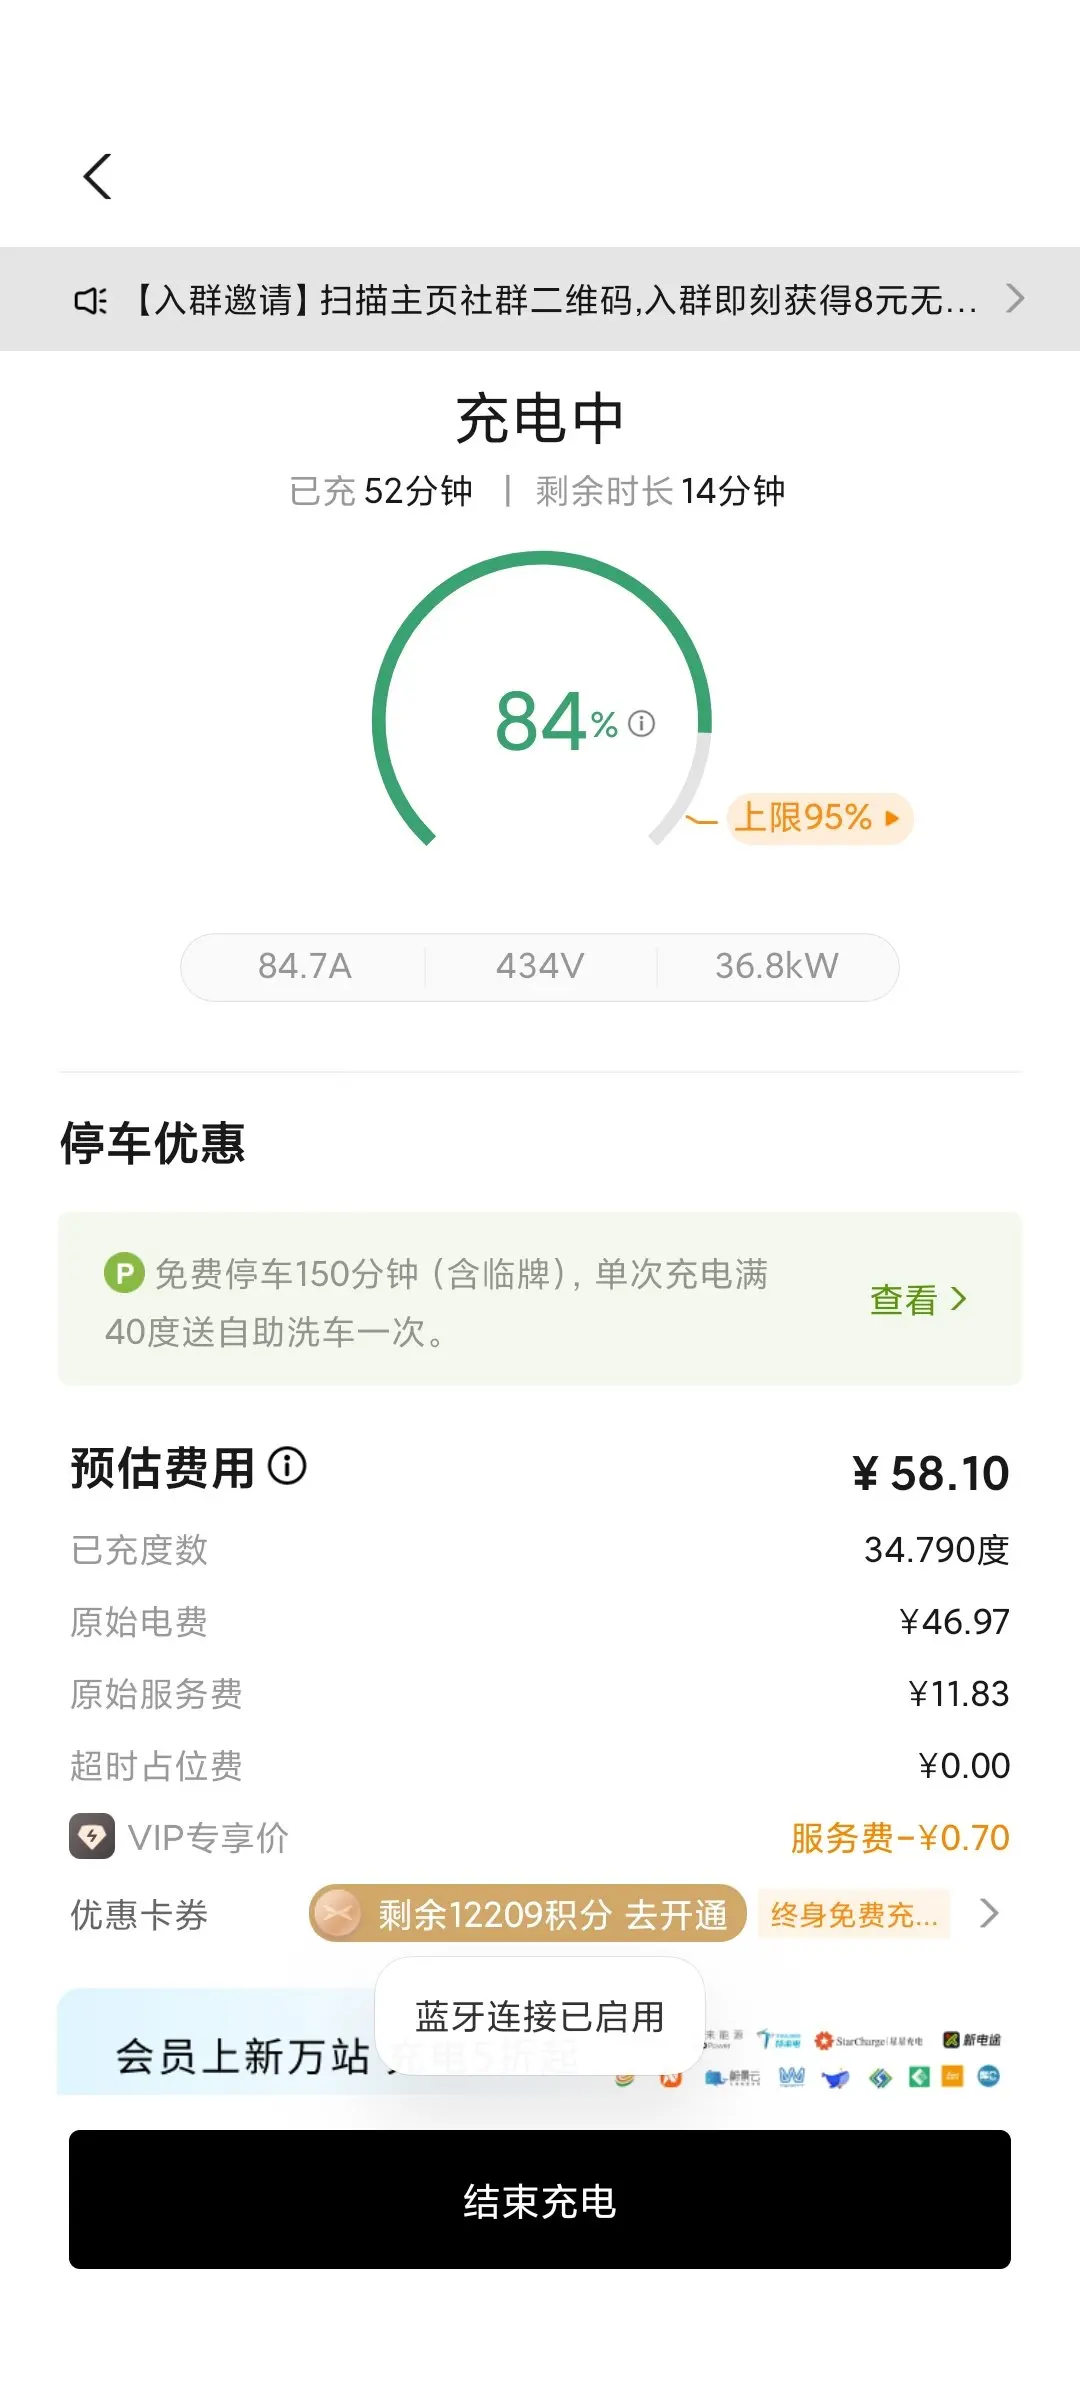Viewport: 1080px width, 2400px height.
Task: Select the 终身免费充 coupon tag
Action: [x=853, y=1914]
